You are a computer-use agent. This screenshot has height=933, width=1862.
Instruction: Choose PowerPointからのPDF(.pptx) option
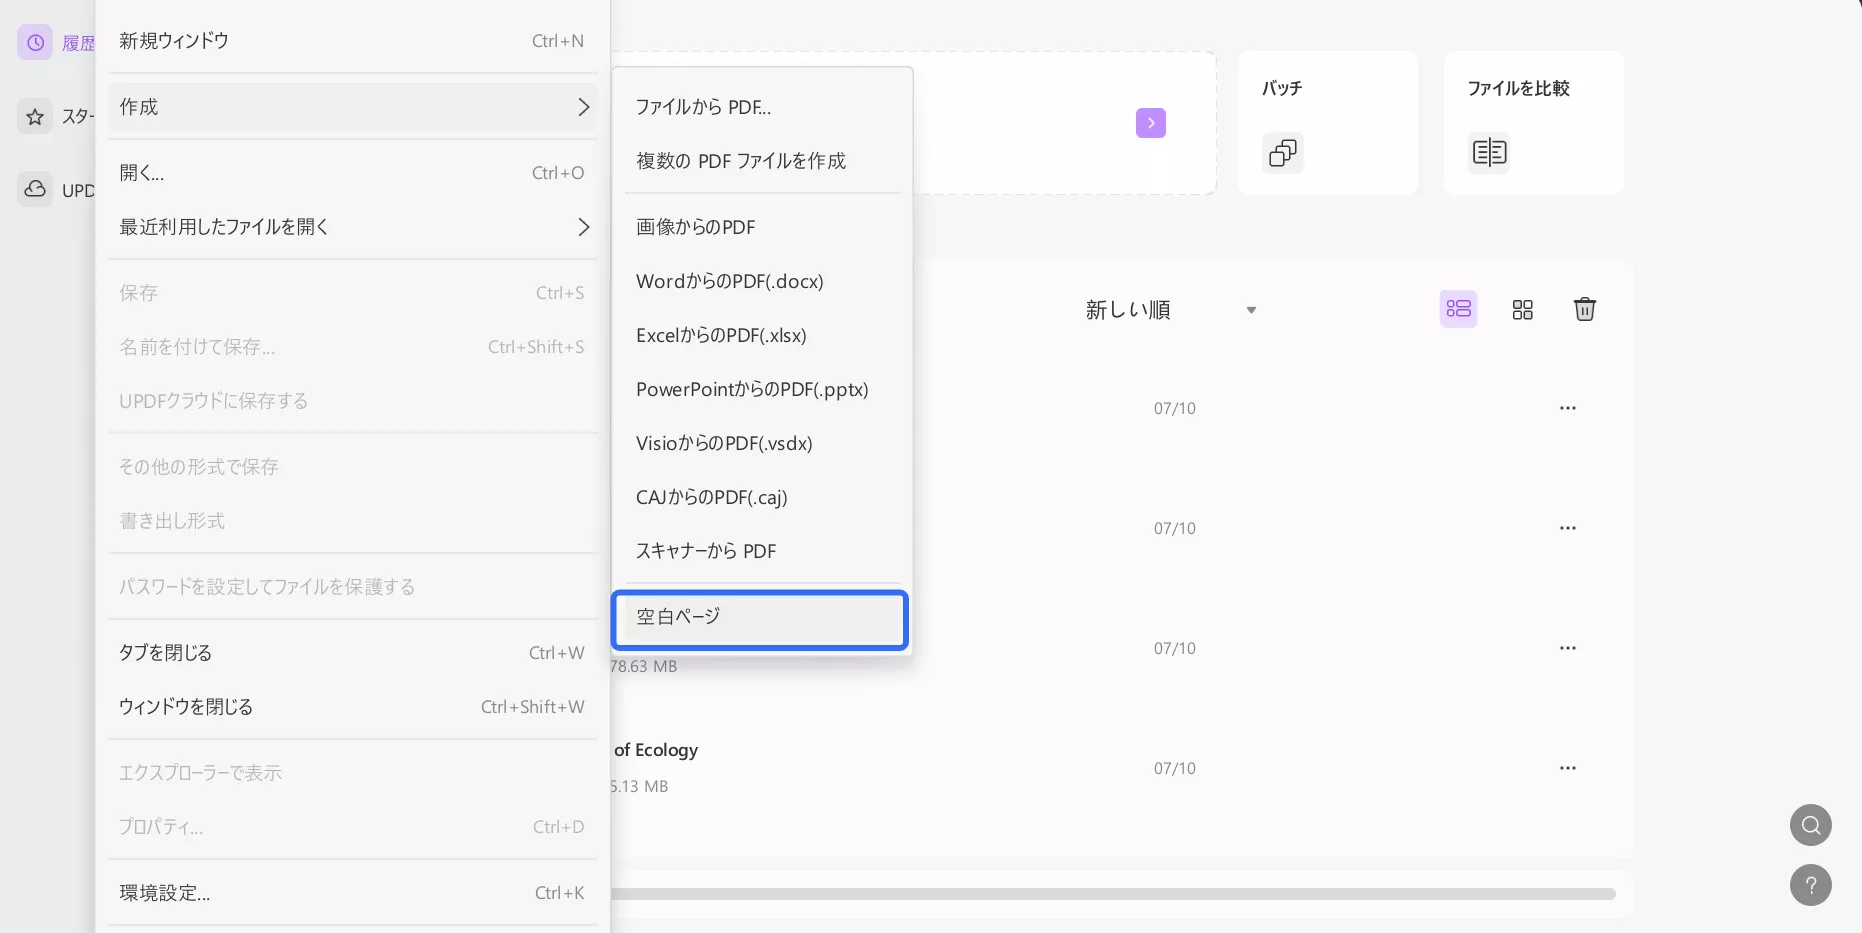762,389
